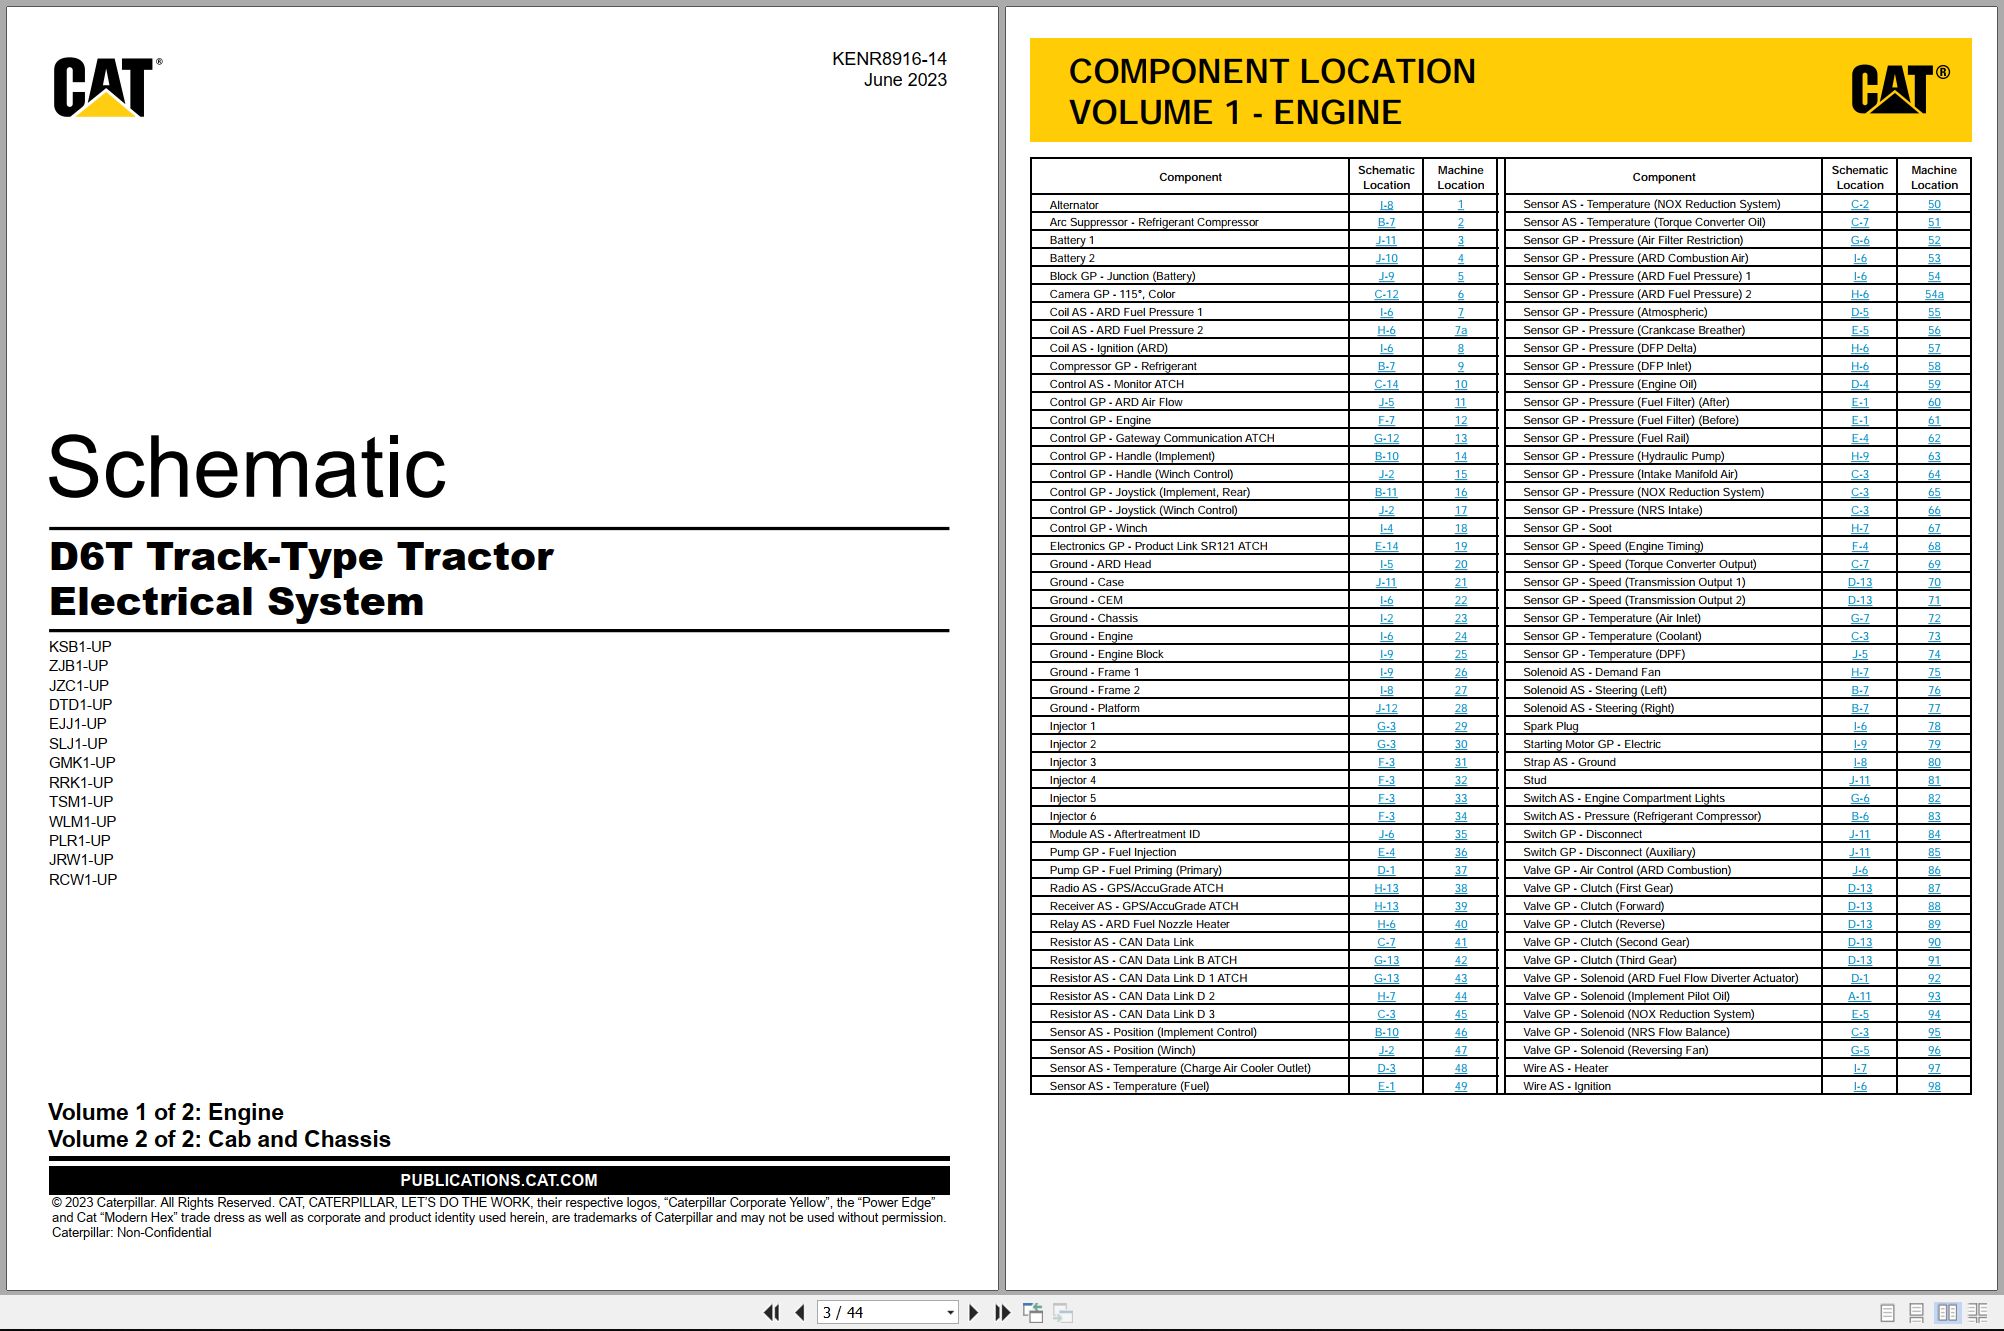Click the 'Module AS - Aftertreatment ID' row
The width and height of the screenshot is (2004, 1331).
point(1264,834)
